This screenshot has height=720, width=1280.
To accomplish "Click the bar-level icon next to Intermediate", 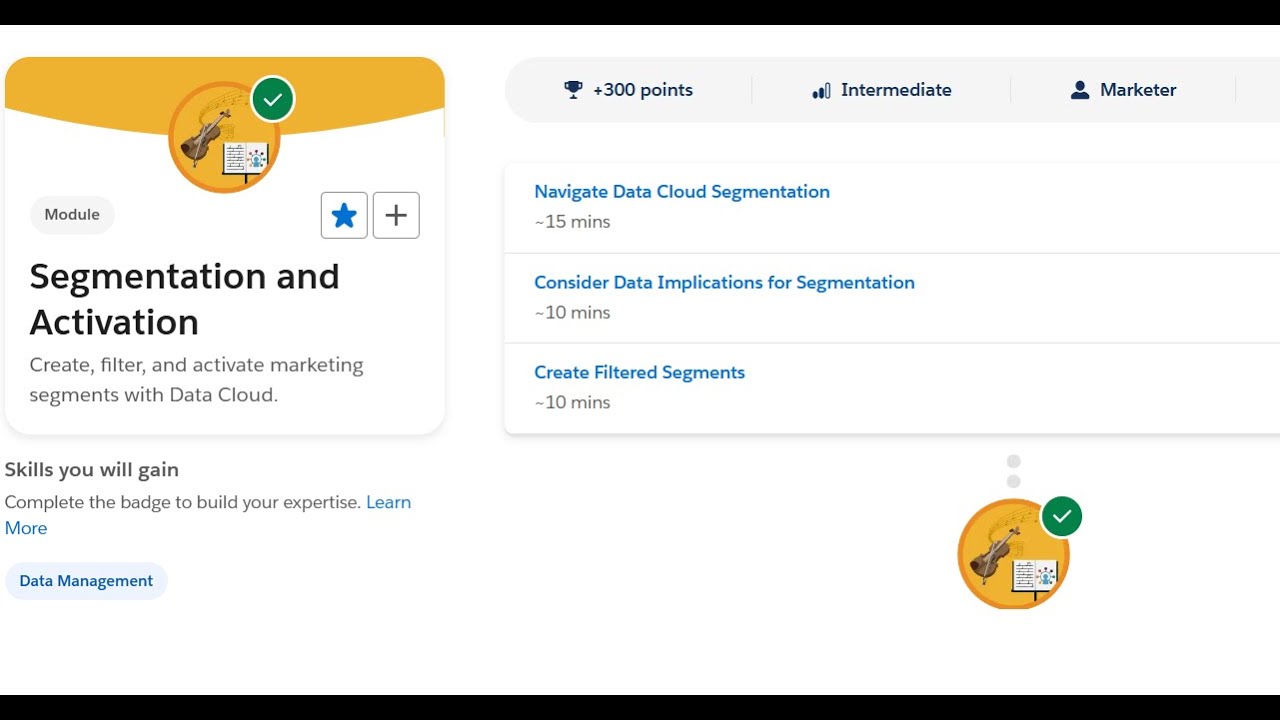I will (x=821, y=91).
